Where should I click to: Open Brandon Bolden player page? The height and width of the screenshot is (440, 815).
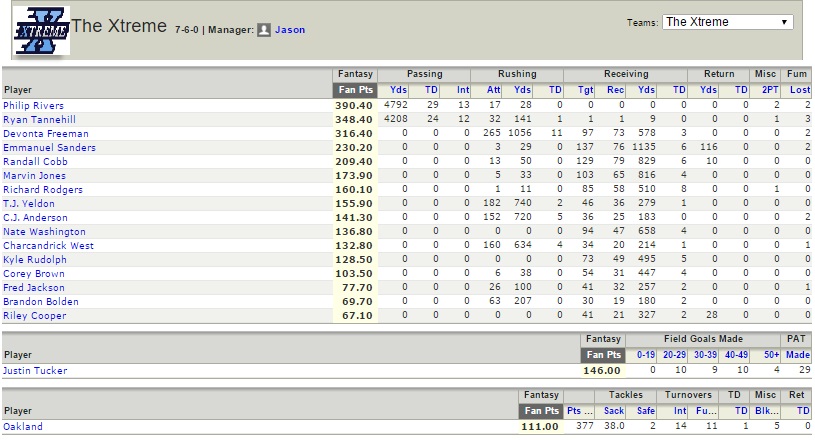41,302
